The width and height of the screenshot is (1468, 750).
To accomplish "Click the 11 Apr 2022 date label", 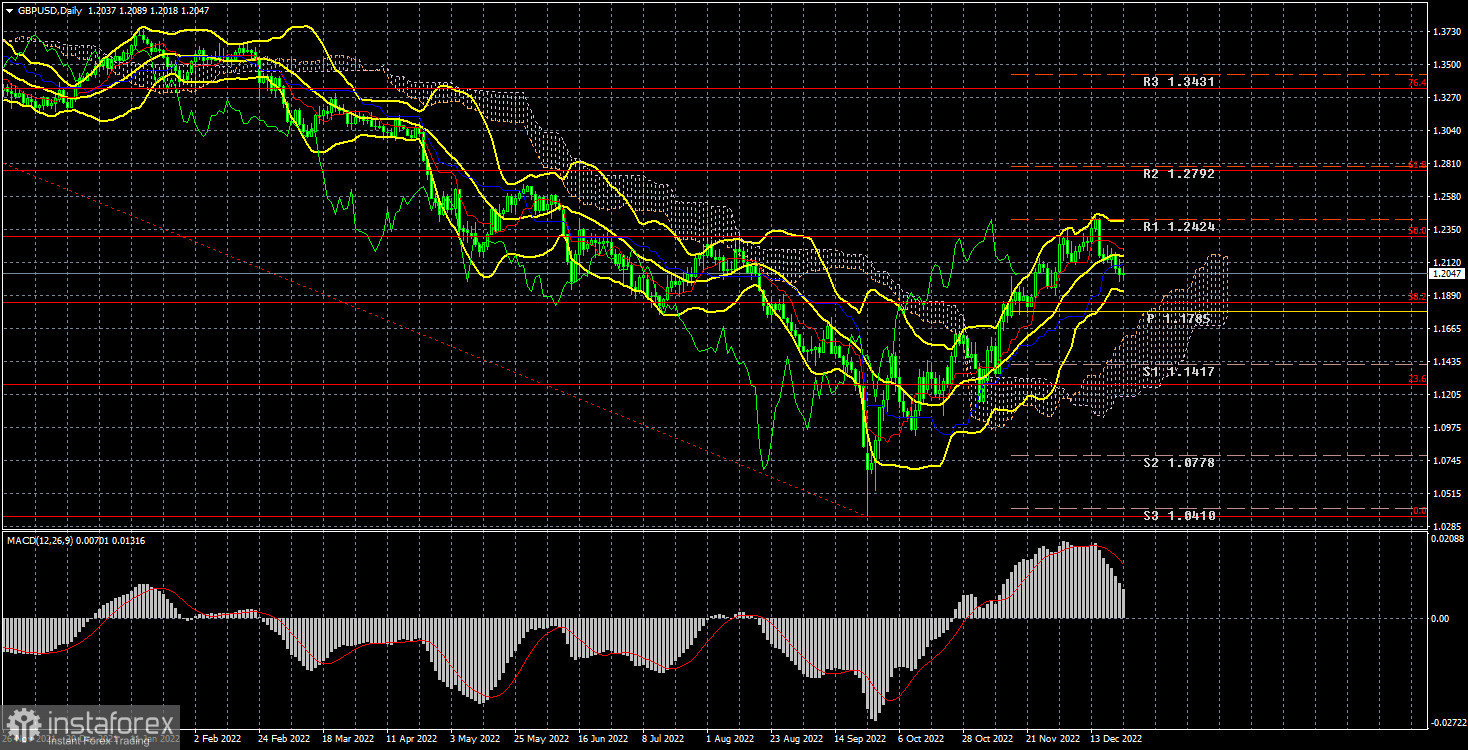I will pyautogui.click(x=412, y=739).
